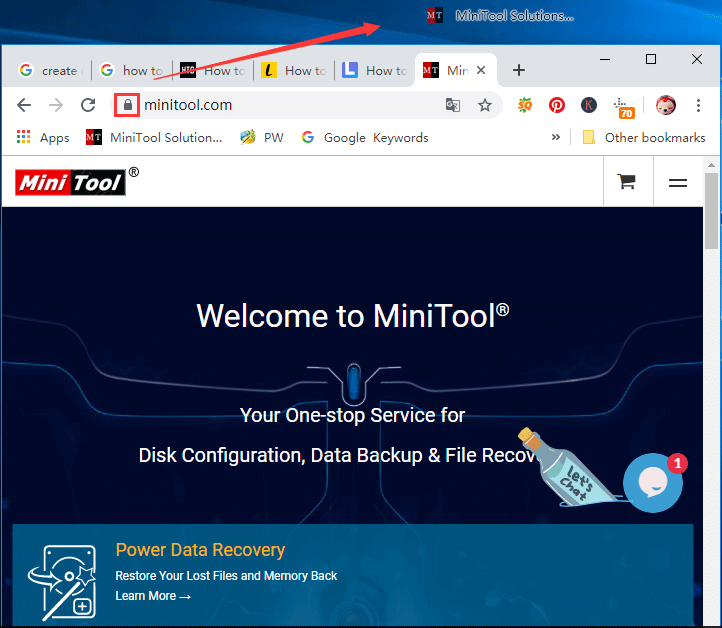Switch to the Google 'how to' tab
Screen dimensions: 722x628
[x=132, y=70]
